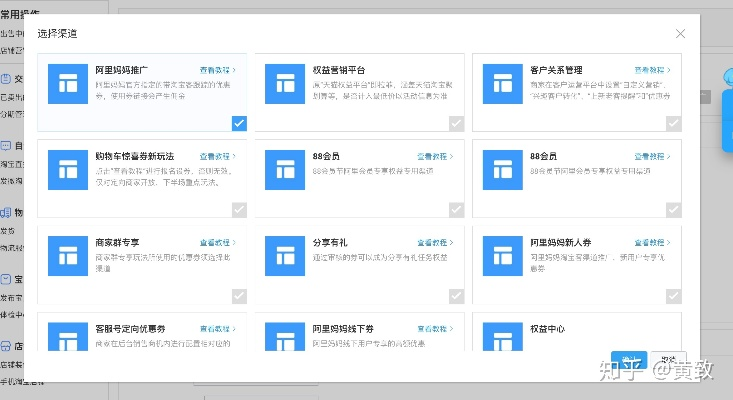Uncheck the 阿里妈妈推广 channel checkbox
The height and width of the screenshot is (400, 733).
click(x=239, y=123)
